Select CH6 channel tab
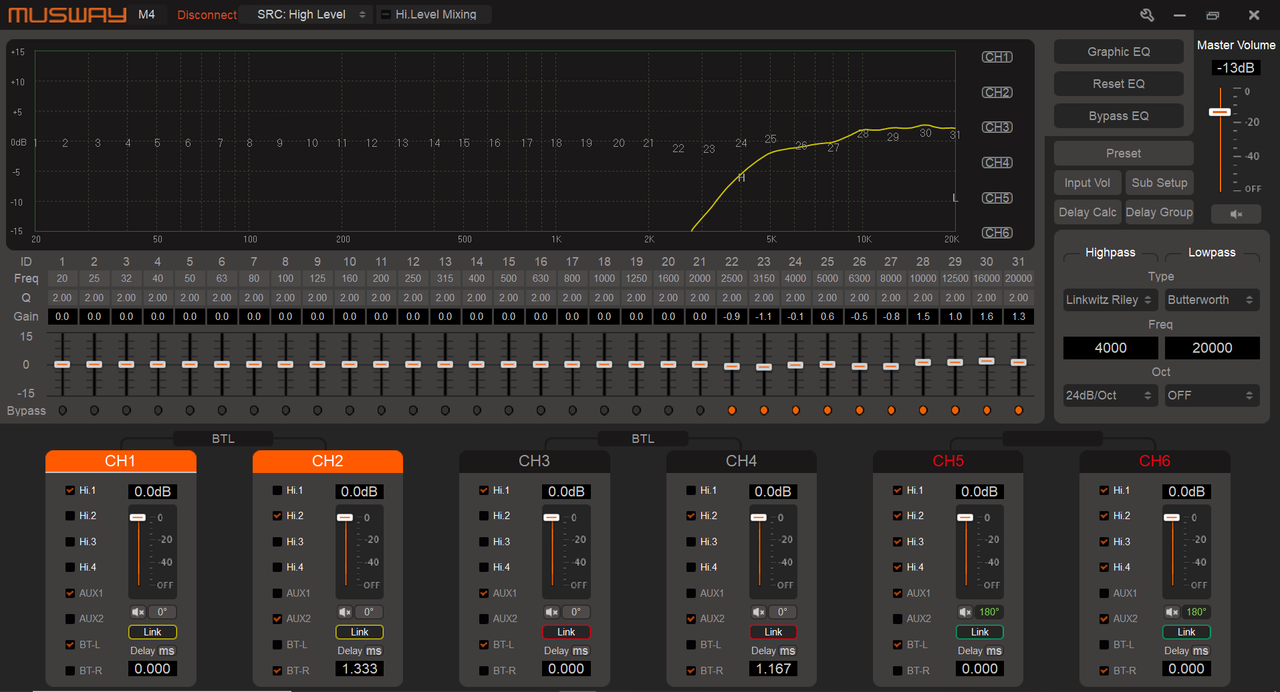Viewport: 1280px width, 692px height. (1155, 461)
